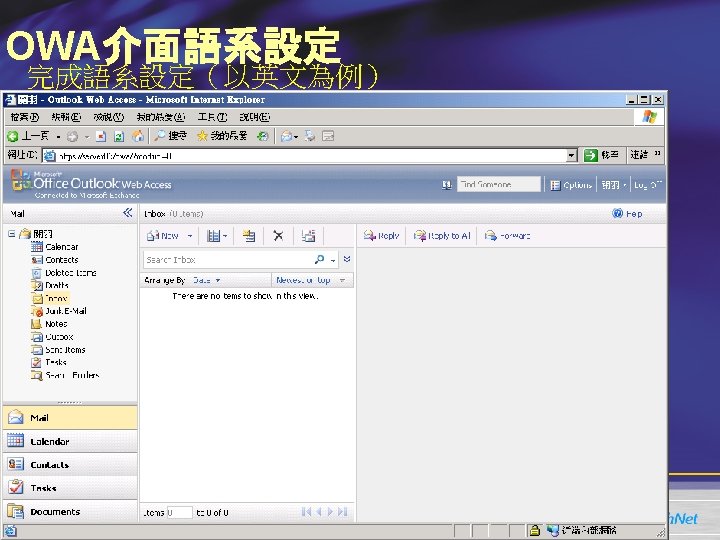The width and height of the screenshot is (720, 540).
Task: Switch to Mail navigation button
Action: (x=70, y=417)
